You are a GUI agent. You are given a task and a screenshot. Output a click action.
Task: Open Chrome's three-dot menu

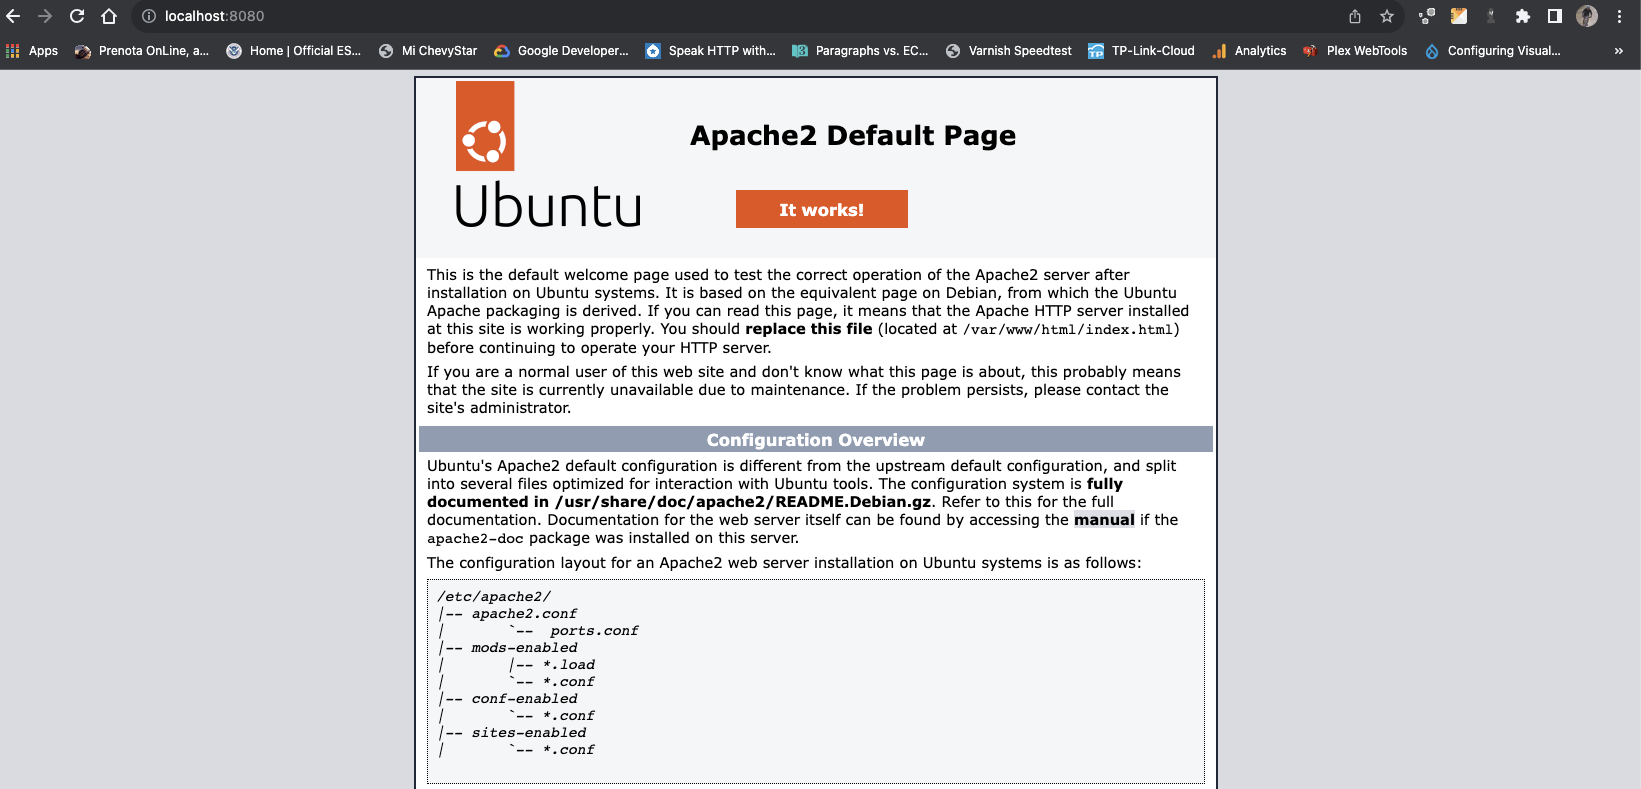coord(1619,16)
